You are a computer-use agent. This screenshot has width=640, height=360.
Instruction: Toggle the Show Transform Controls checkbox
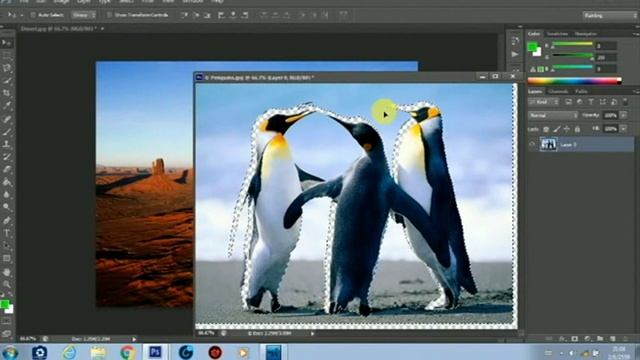109,15
